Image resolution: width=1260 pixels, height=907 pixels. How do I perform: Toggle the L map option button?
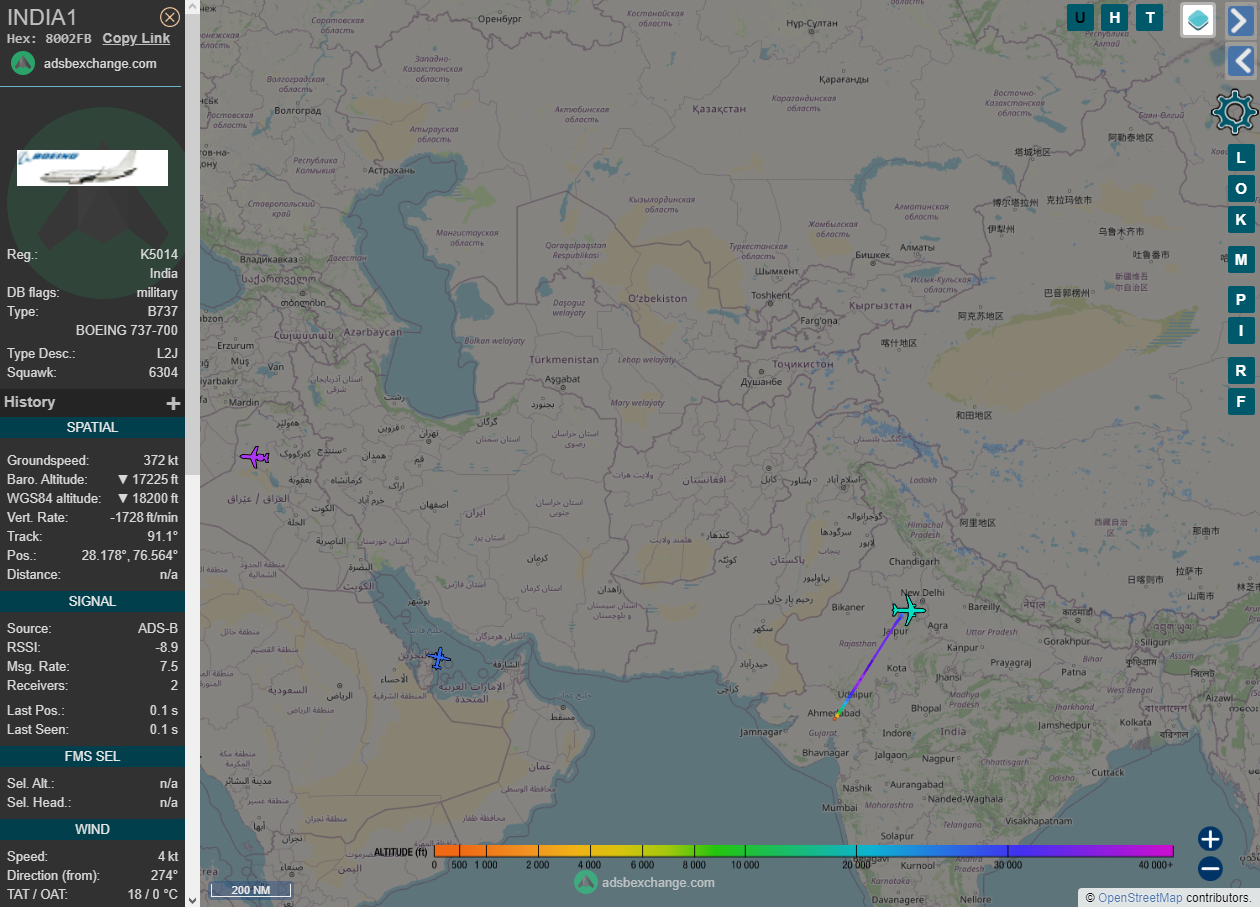(x=1241, y=158)
